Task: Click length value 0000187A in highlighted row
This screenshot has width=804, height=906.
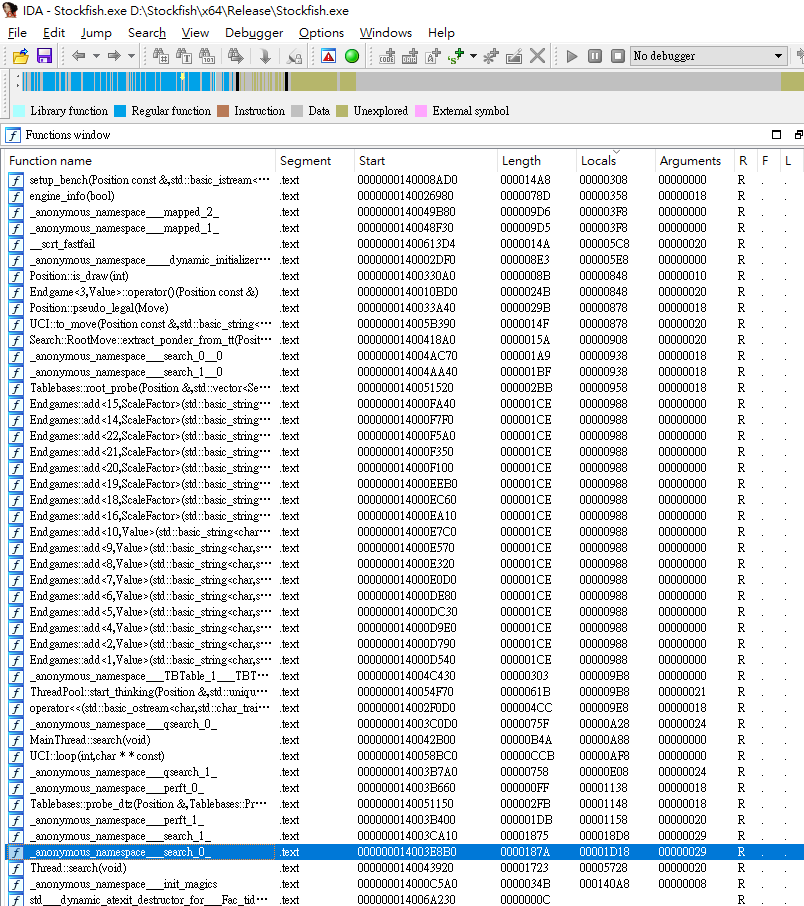Action: [525, 852]
